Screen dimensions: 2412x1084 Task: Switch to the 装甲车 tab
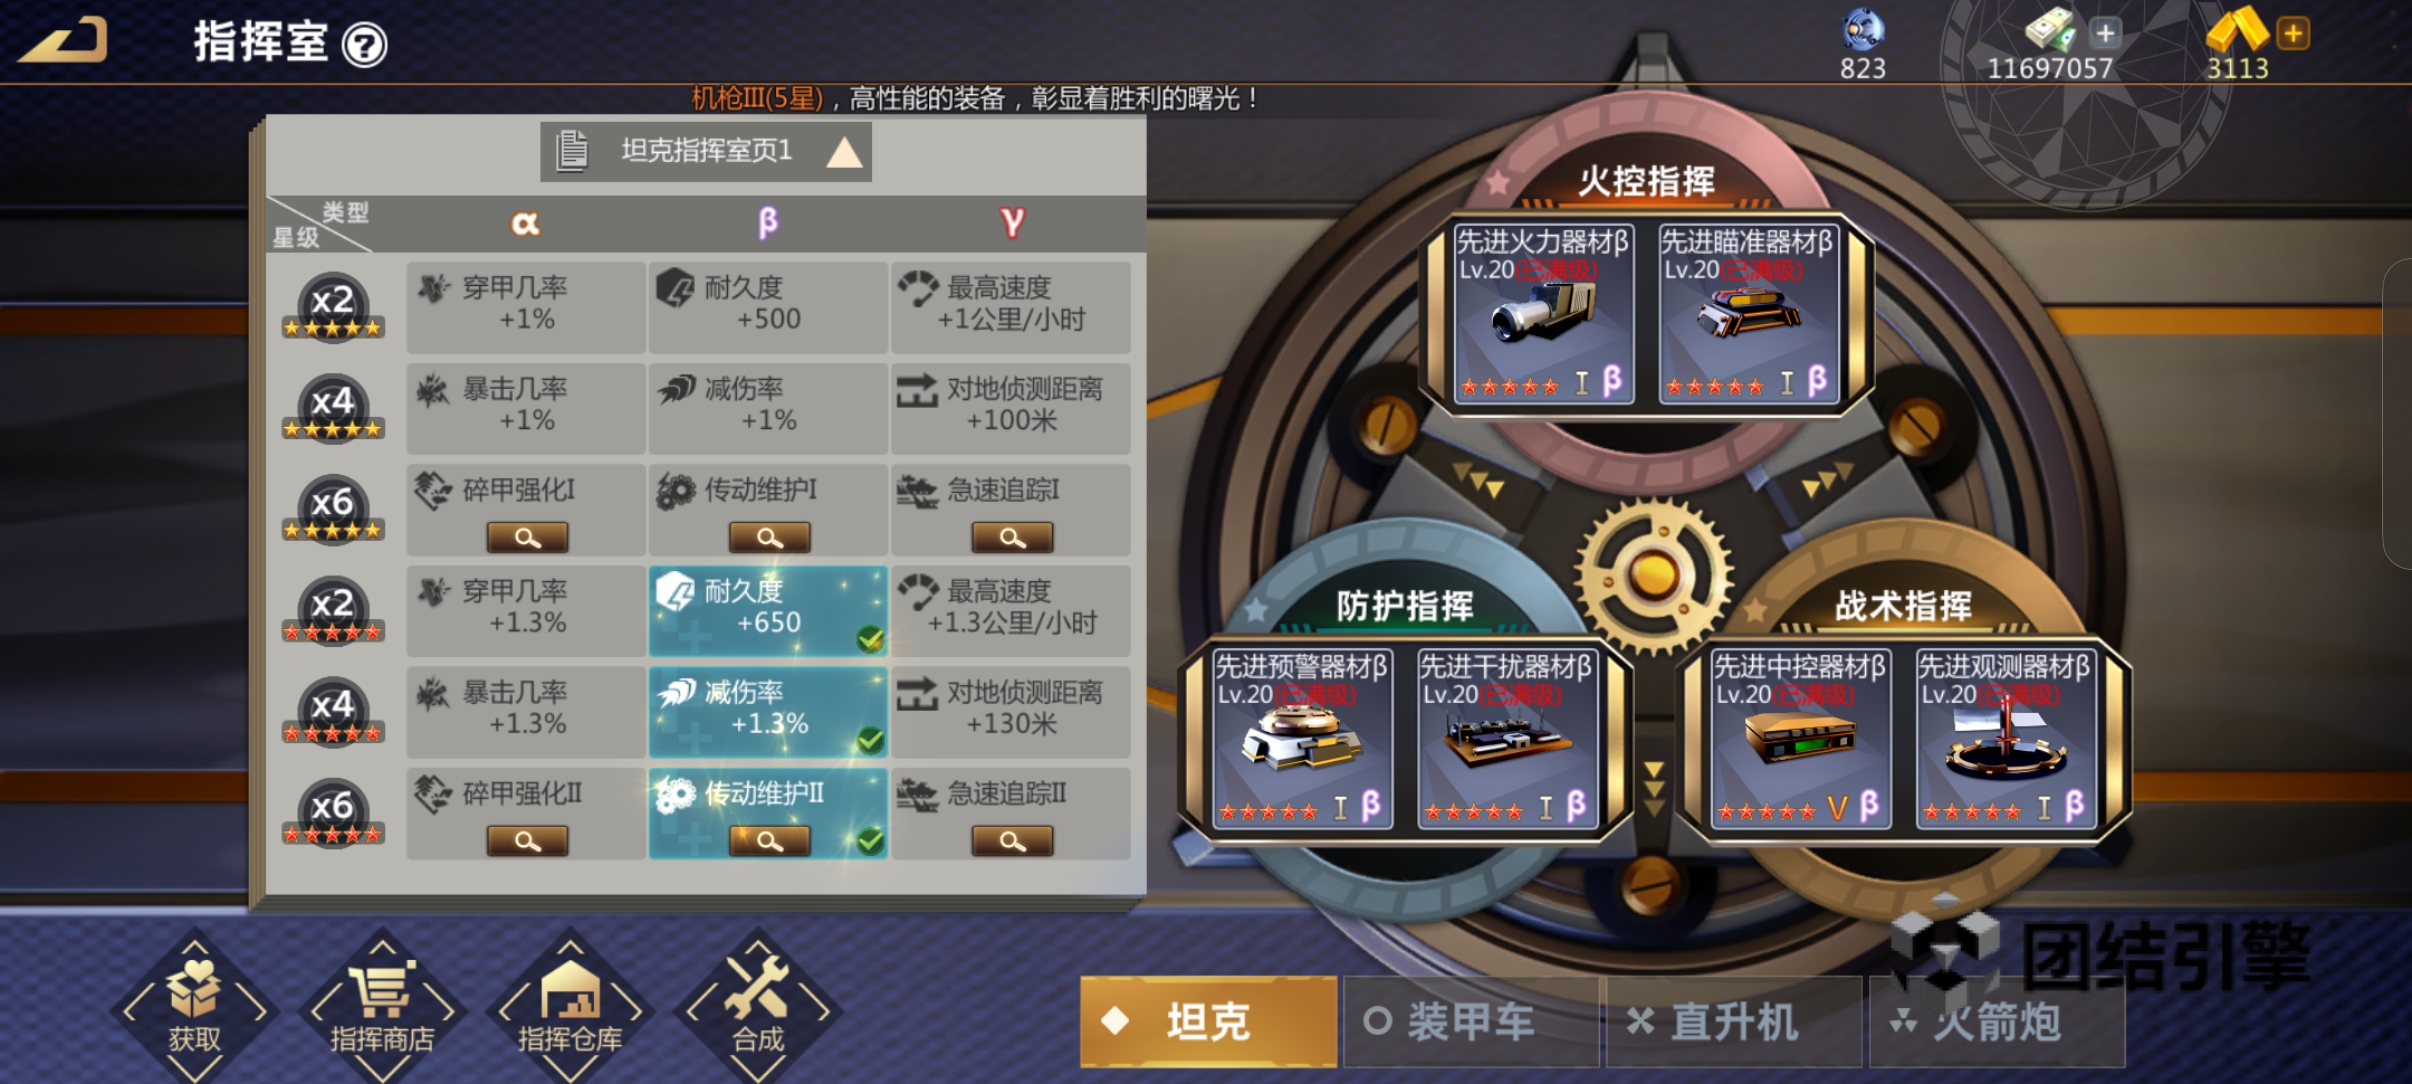click(x=1470, y=1022)
